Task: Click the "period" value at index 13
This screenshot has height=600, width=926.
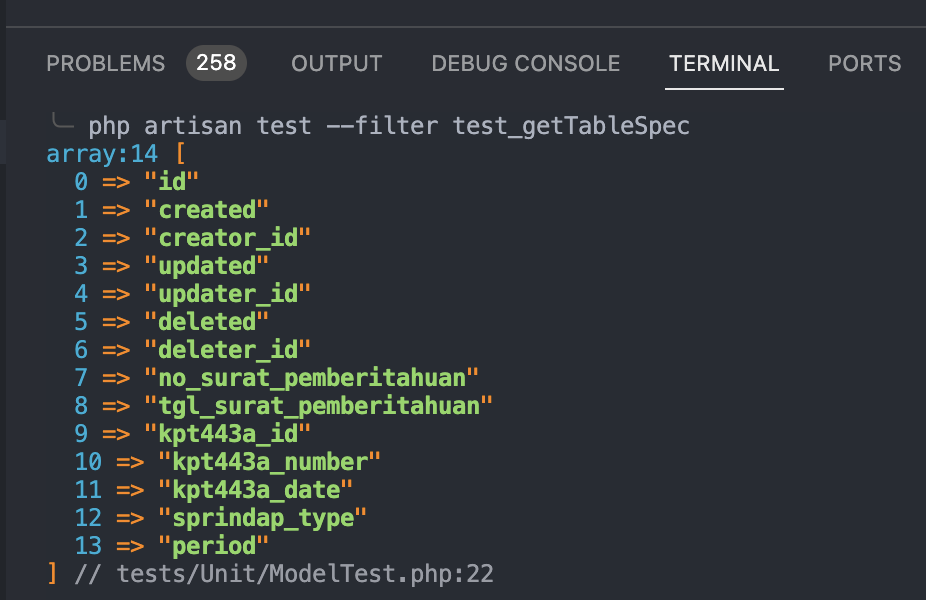Action: tap(213, 546)
